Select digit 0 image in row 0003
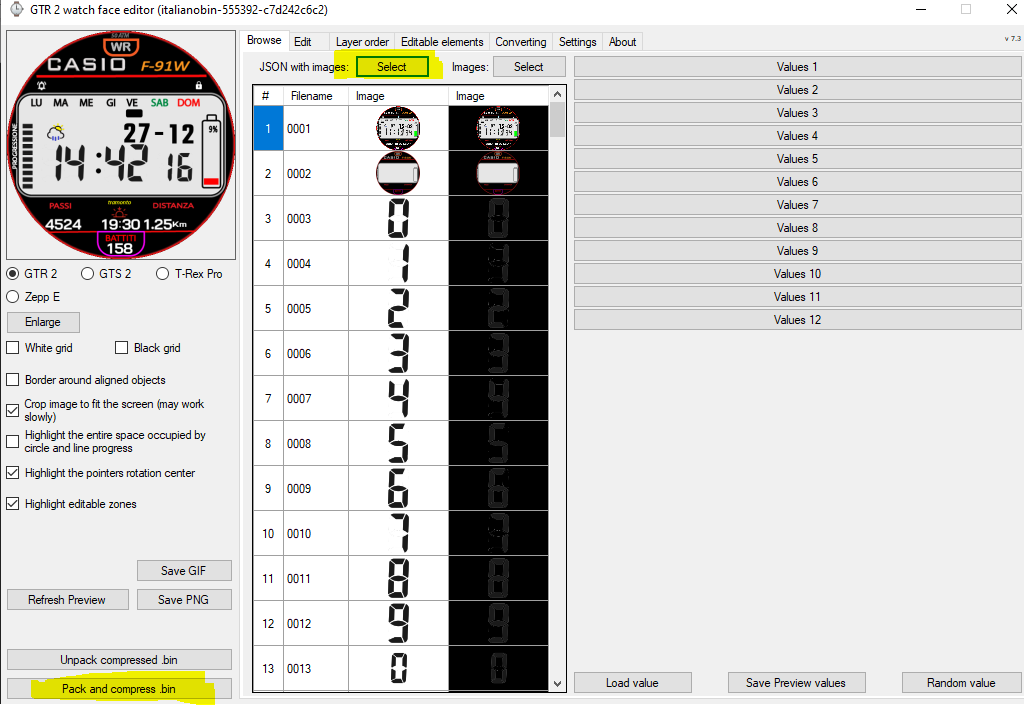The width and height of the screenshot is (1024, 705). tap(398, 218)
